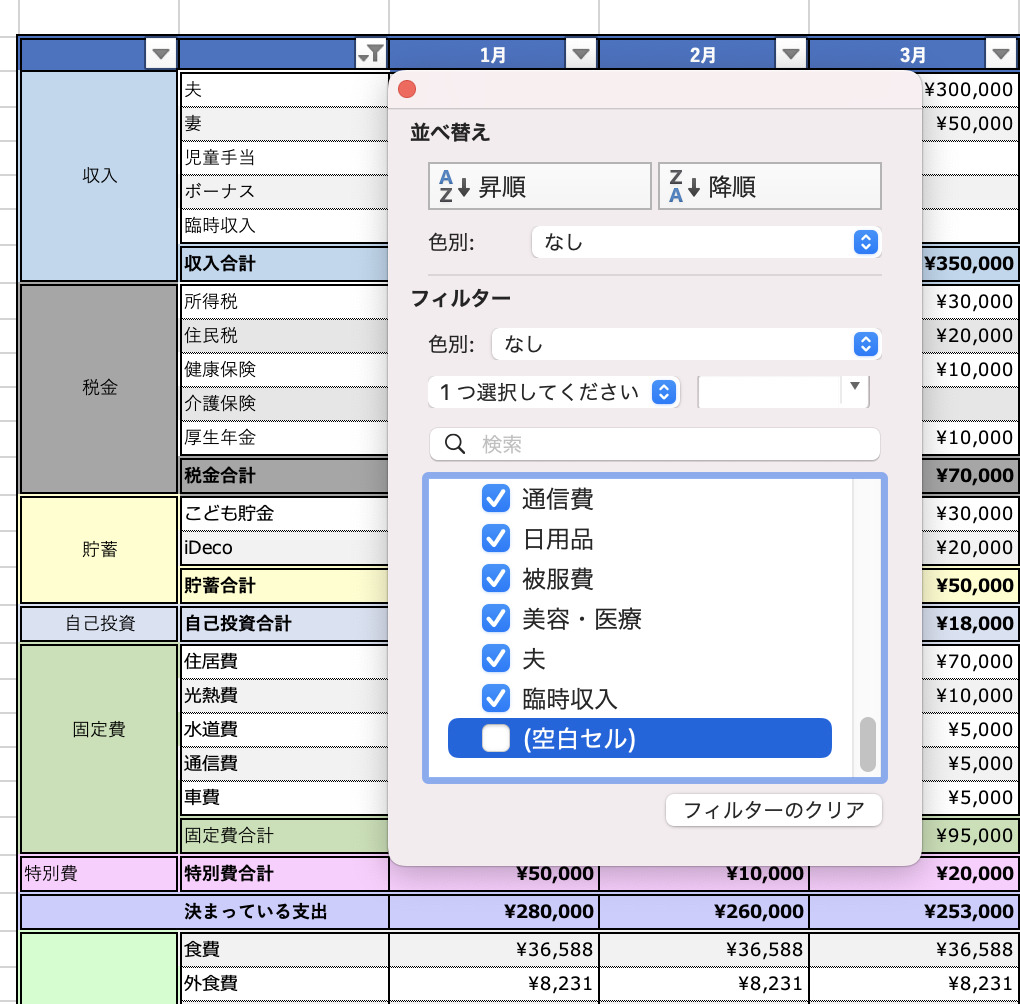
Task: Click the フィルターのクリア button
Action: [773, 810]
